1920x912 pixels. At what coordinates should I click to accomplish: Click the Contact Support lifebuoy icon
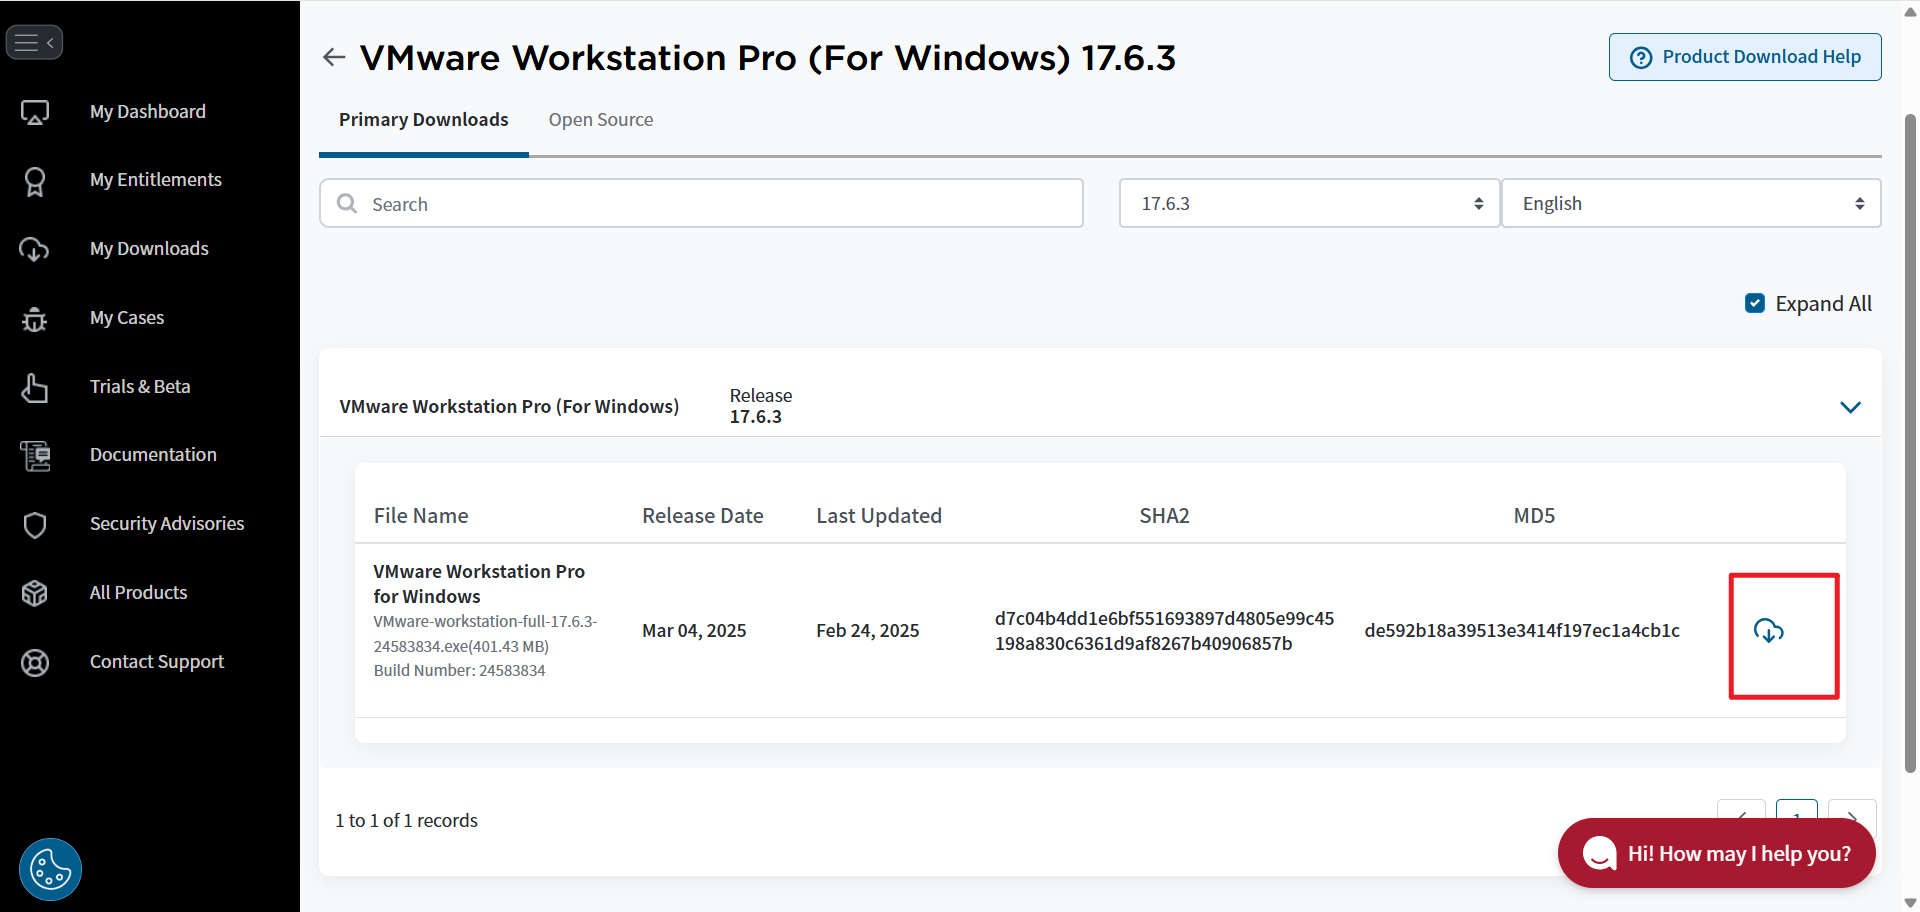(35, 662)
